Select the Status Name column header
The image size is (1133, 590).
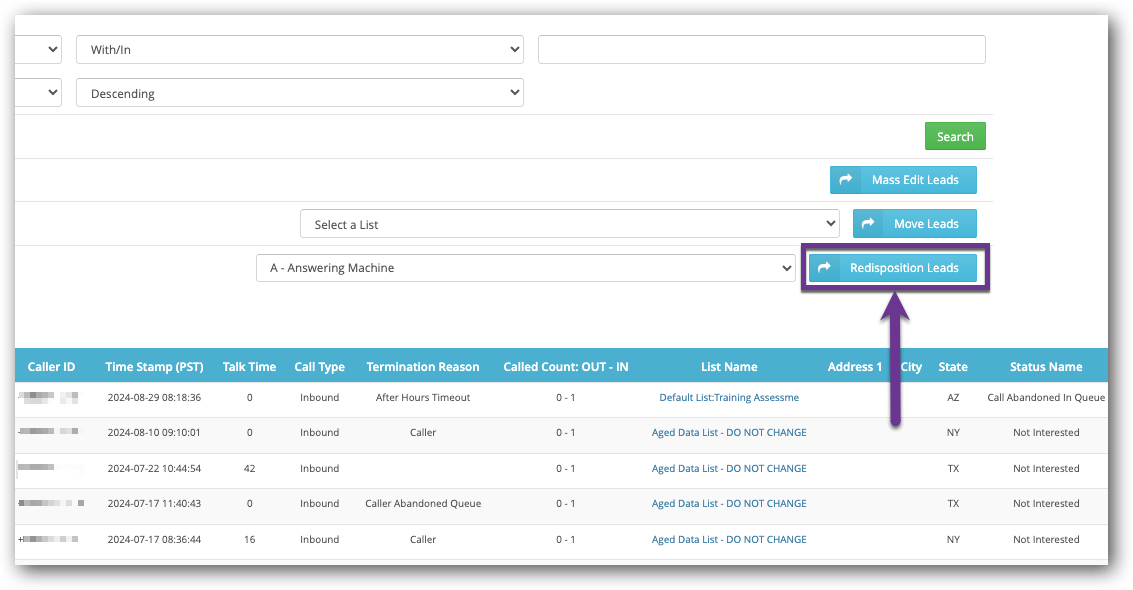coord(1045,367)
